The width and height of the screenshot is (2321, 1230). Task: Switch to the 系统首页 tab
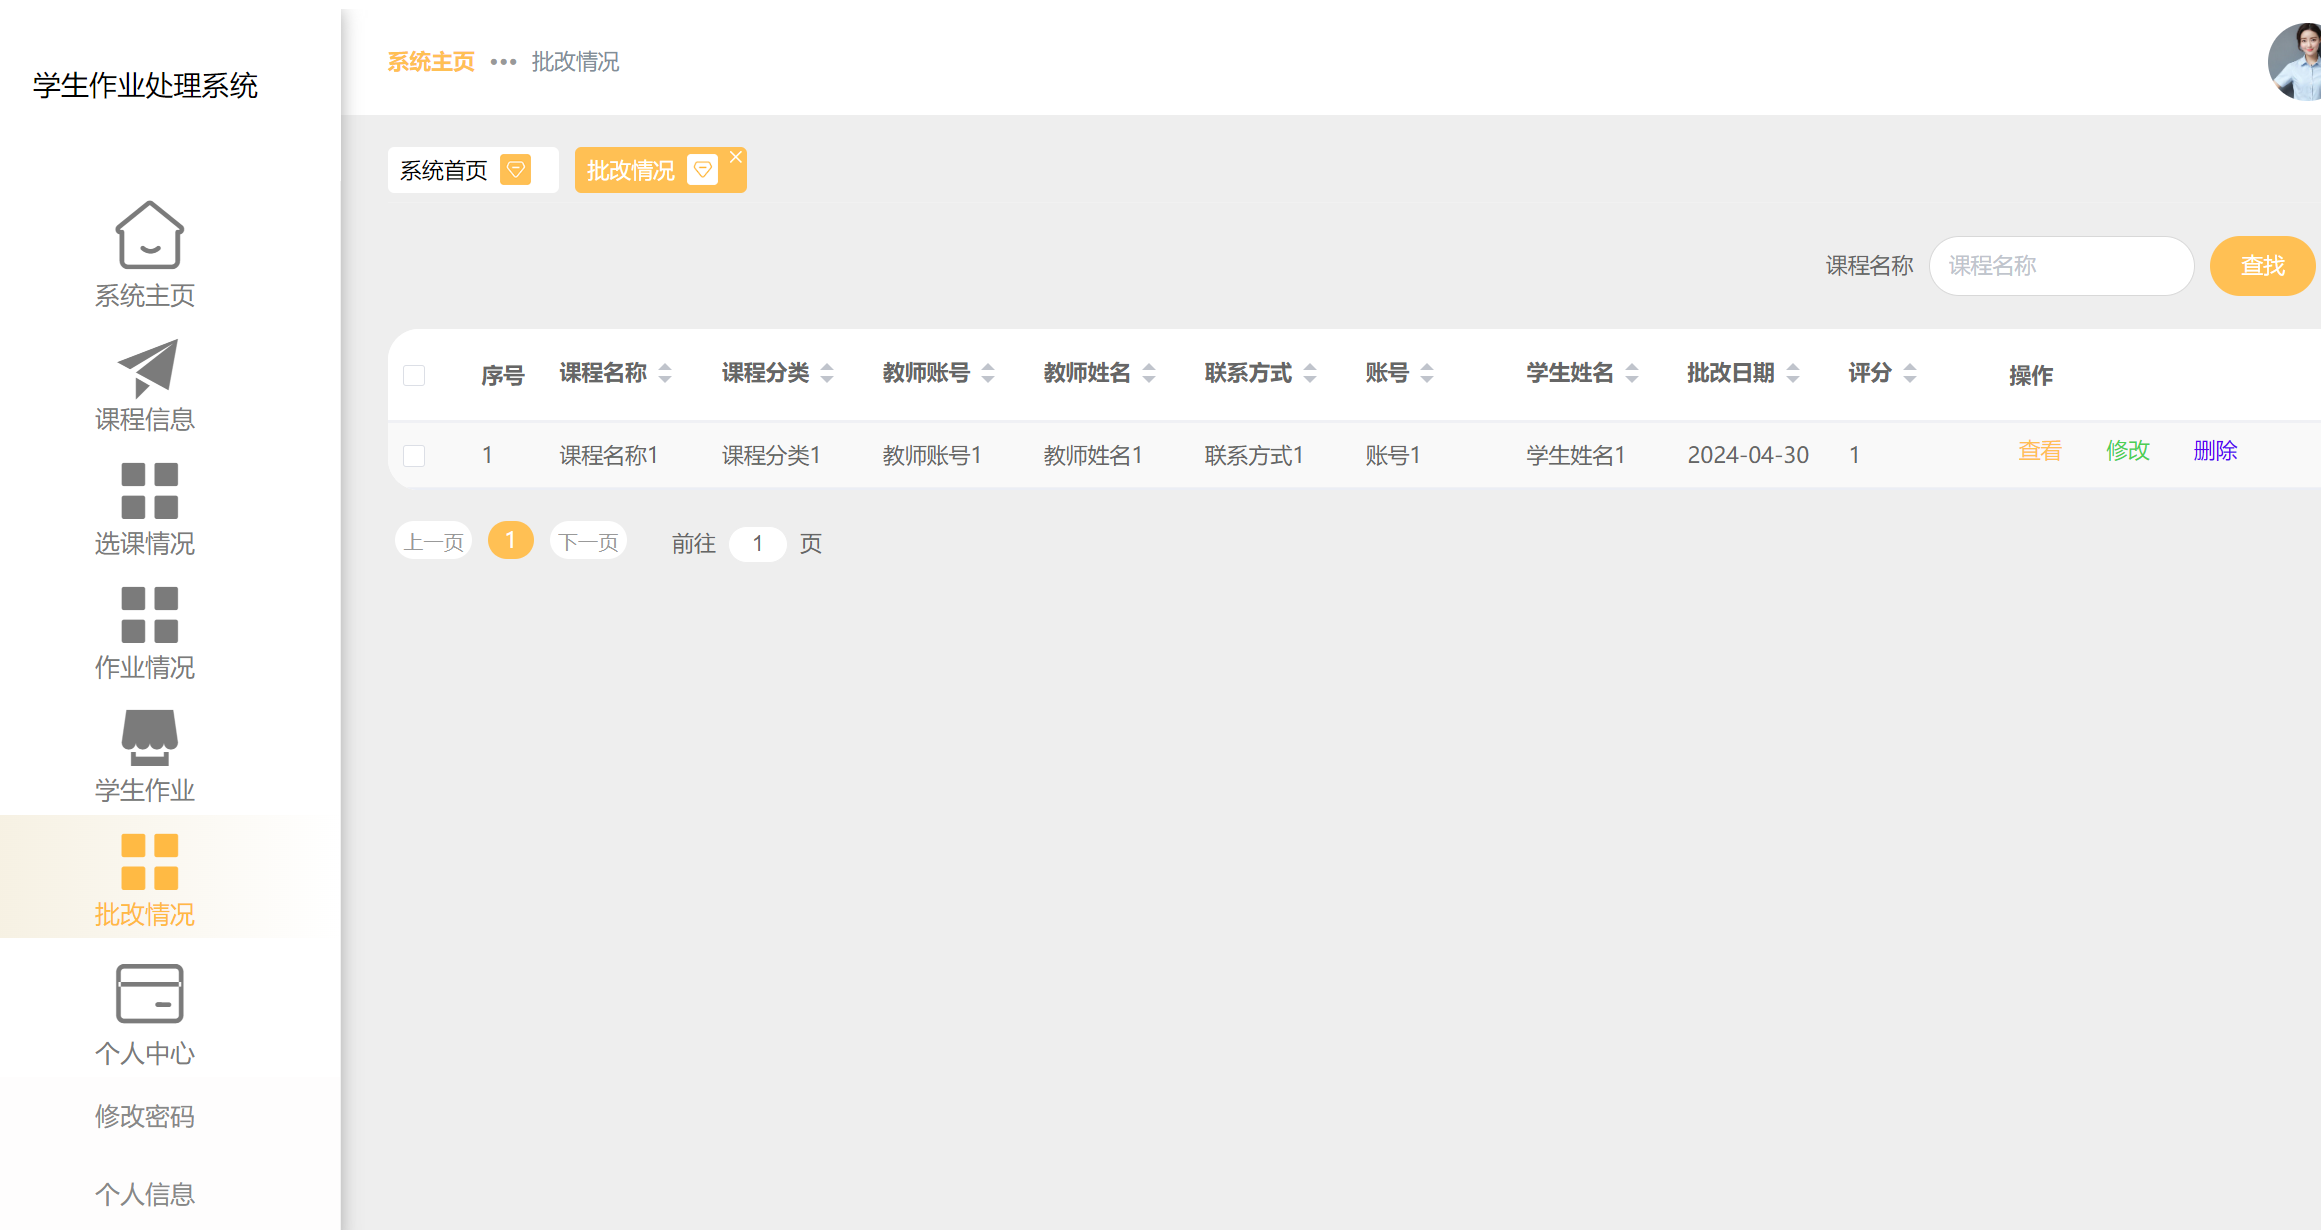(445, 171)
